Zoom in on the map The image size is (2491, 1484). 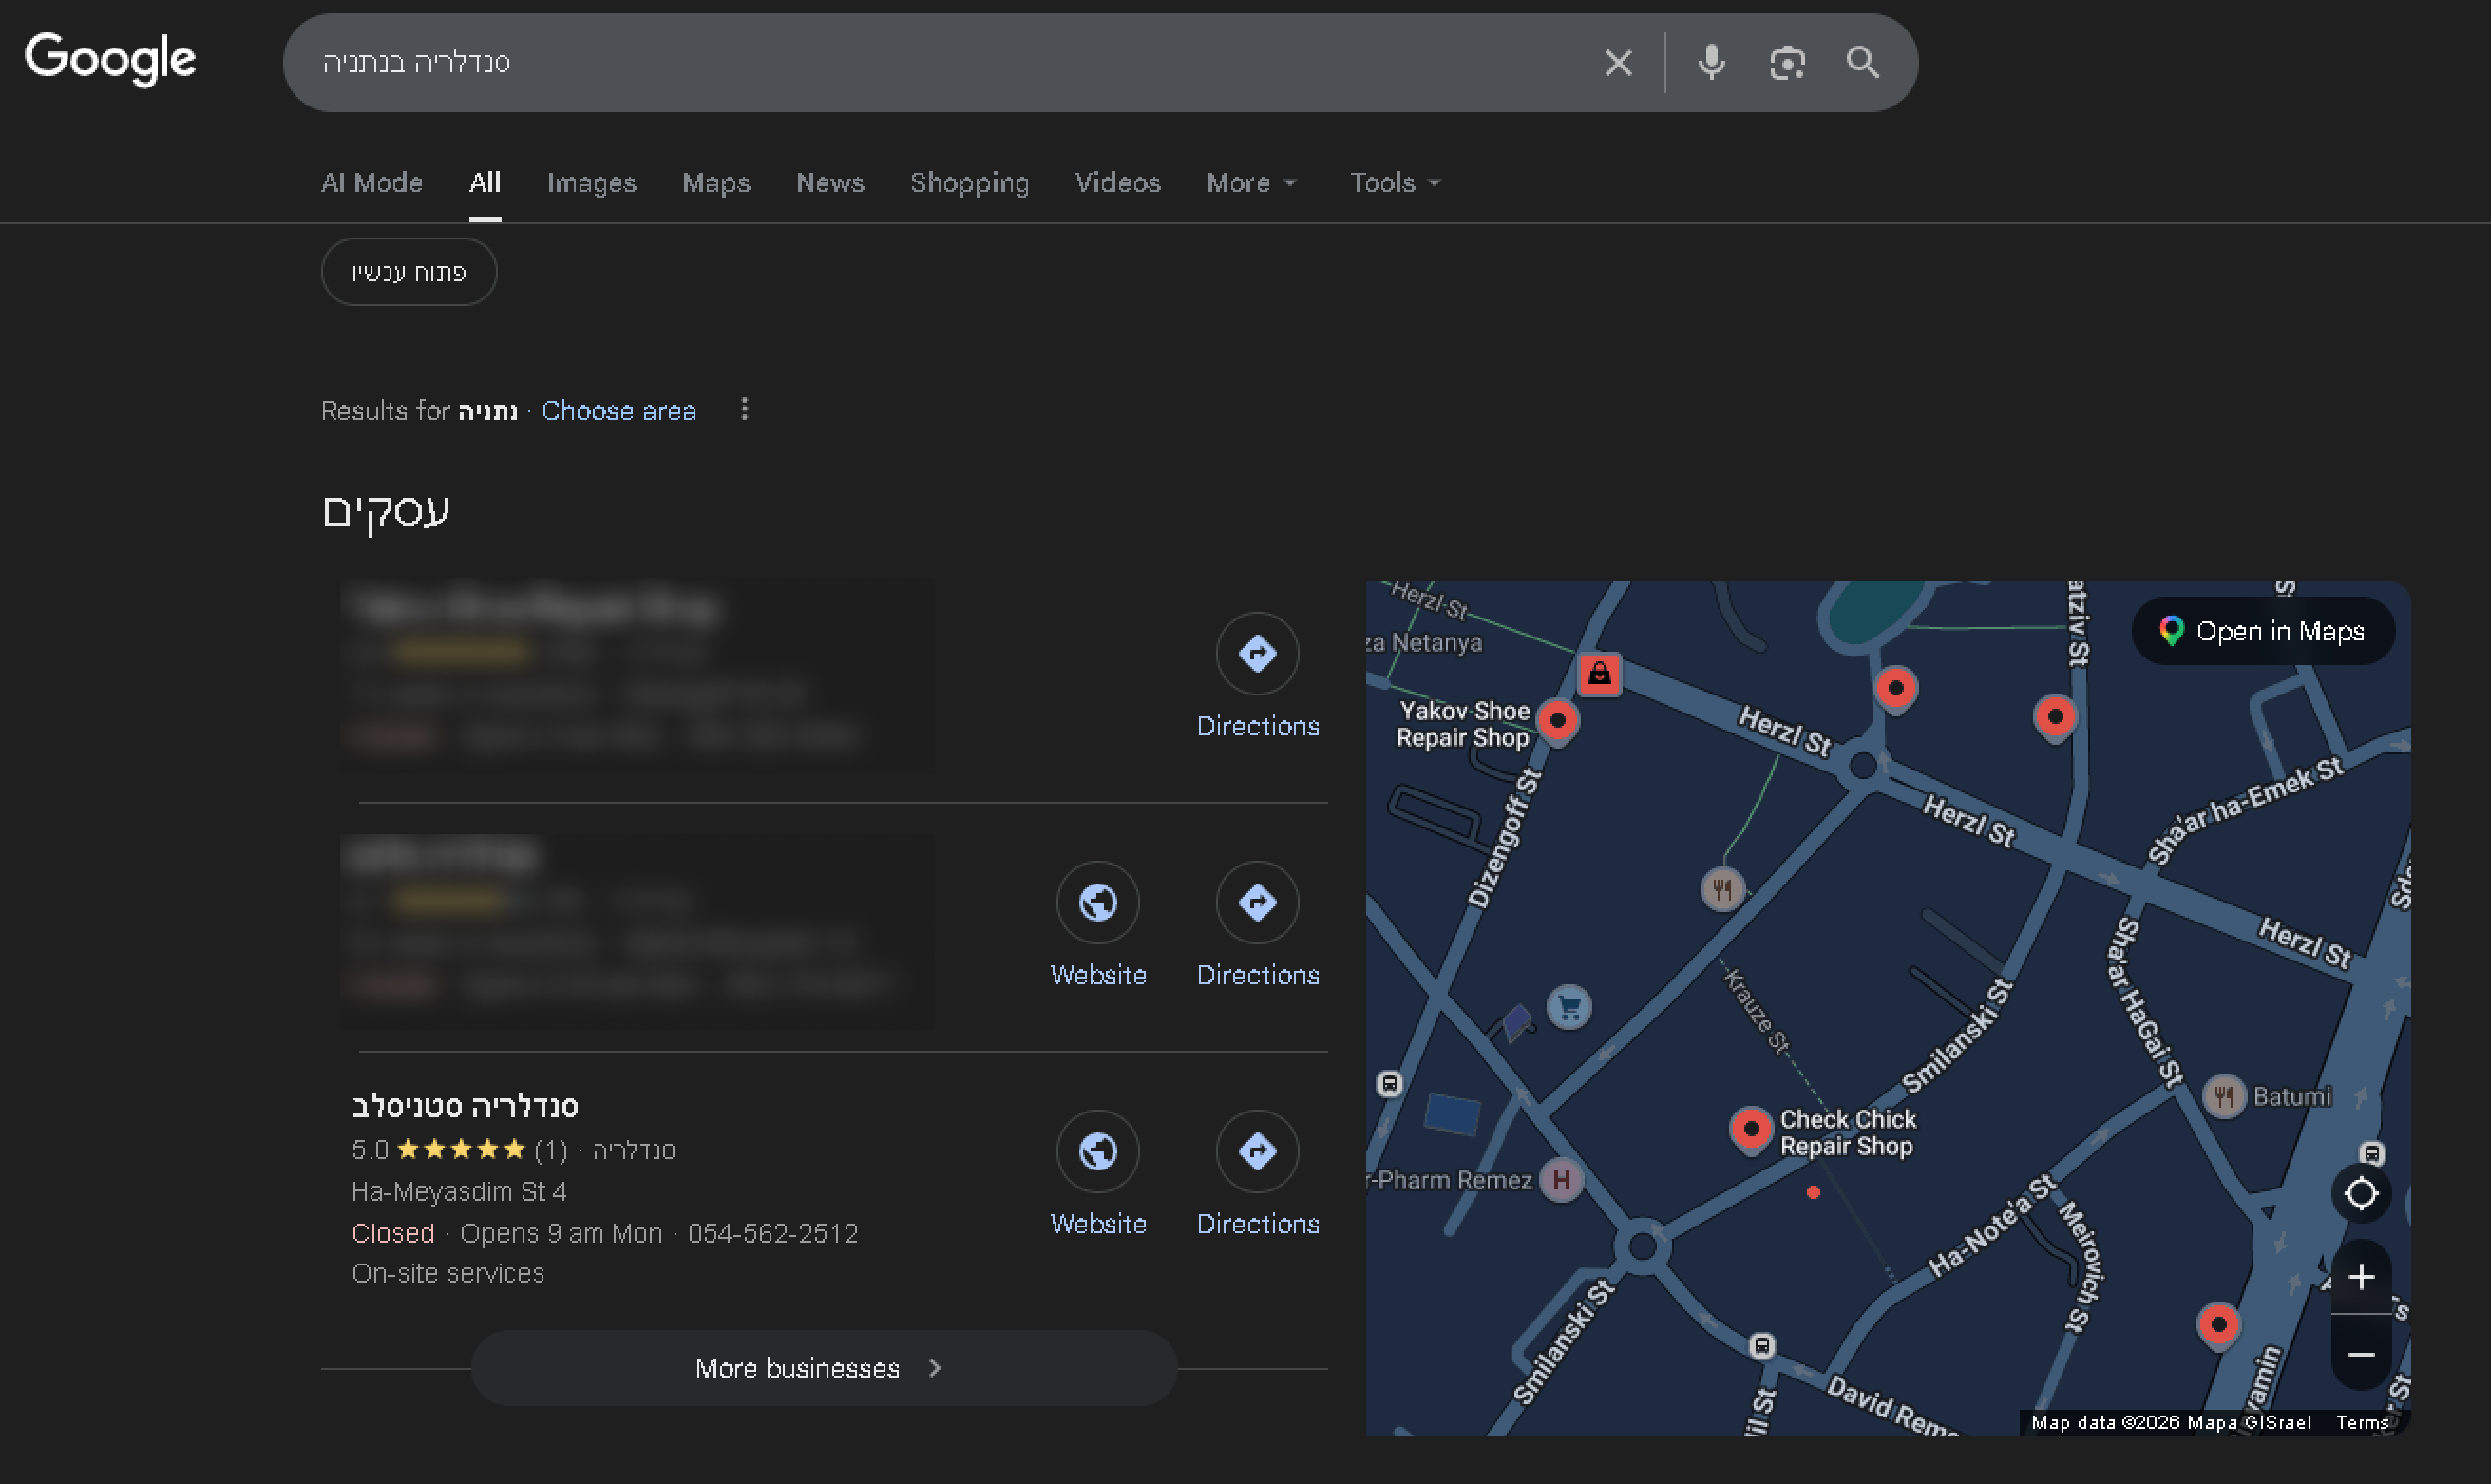(x=2360, y=1277)
